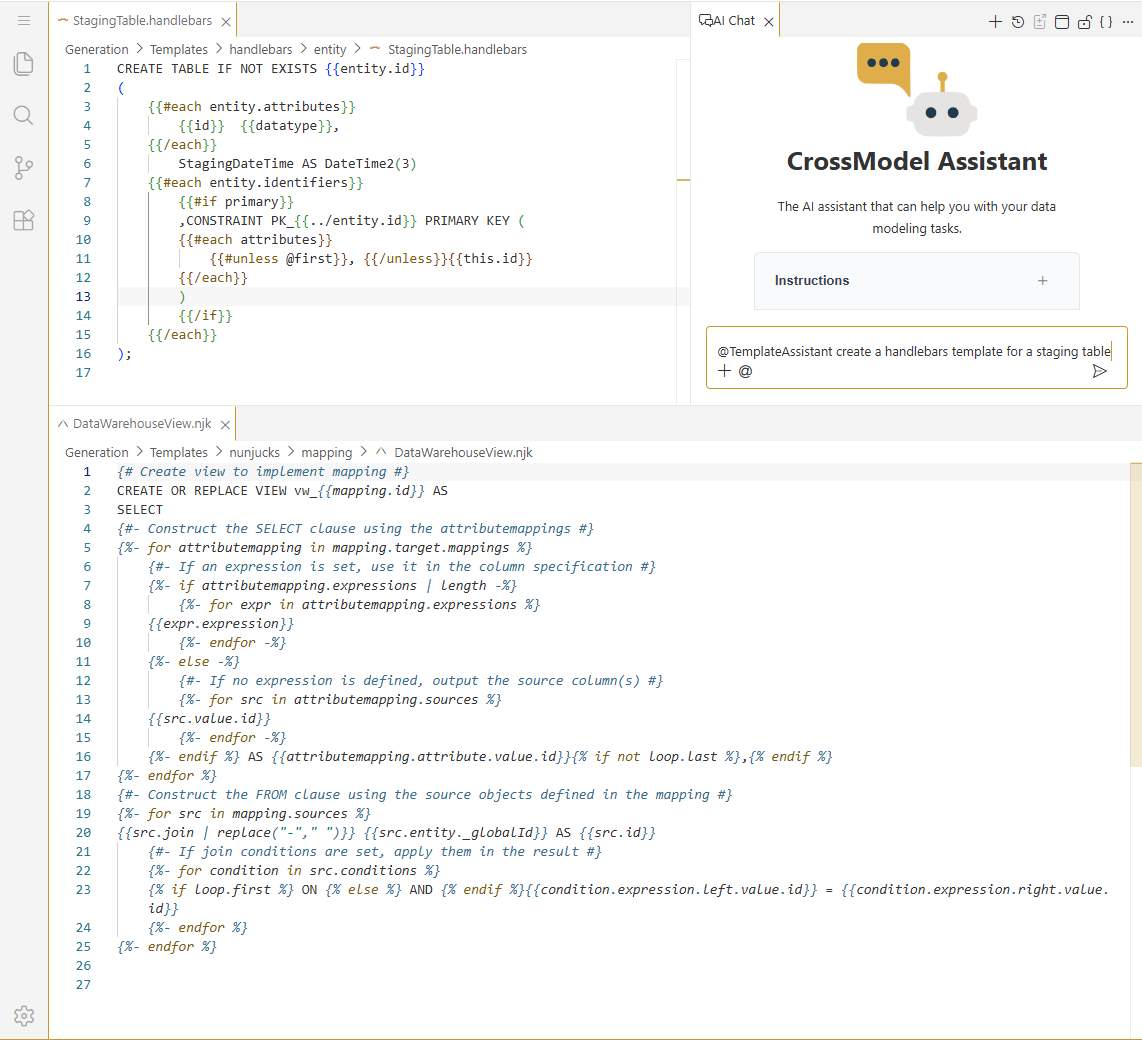The height and width of the screenshot is (1040, 1142).
Task: Open the Manage settings gear
Action: [x=24, y=1015]
